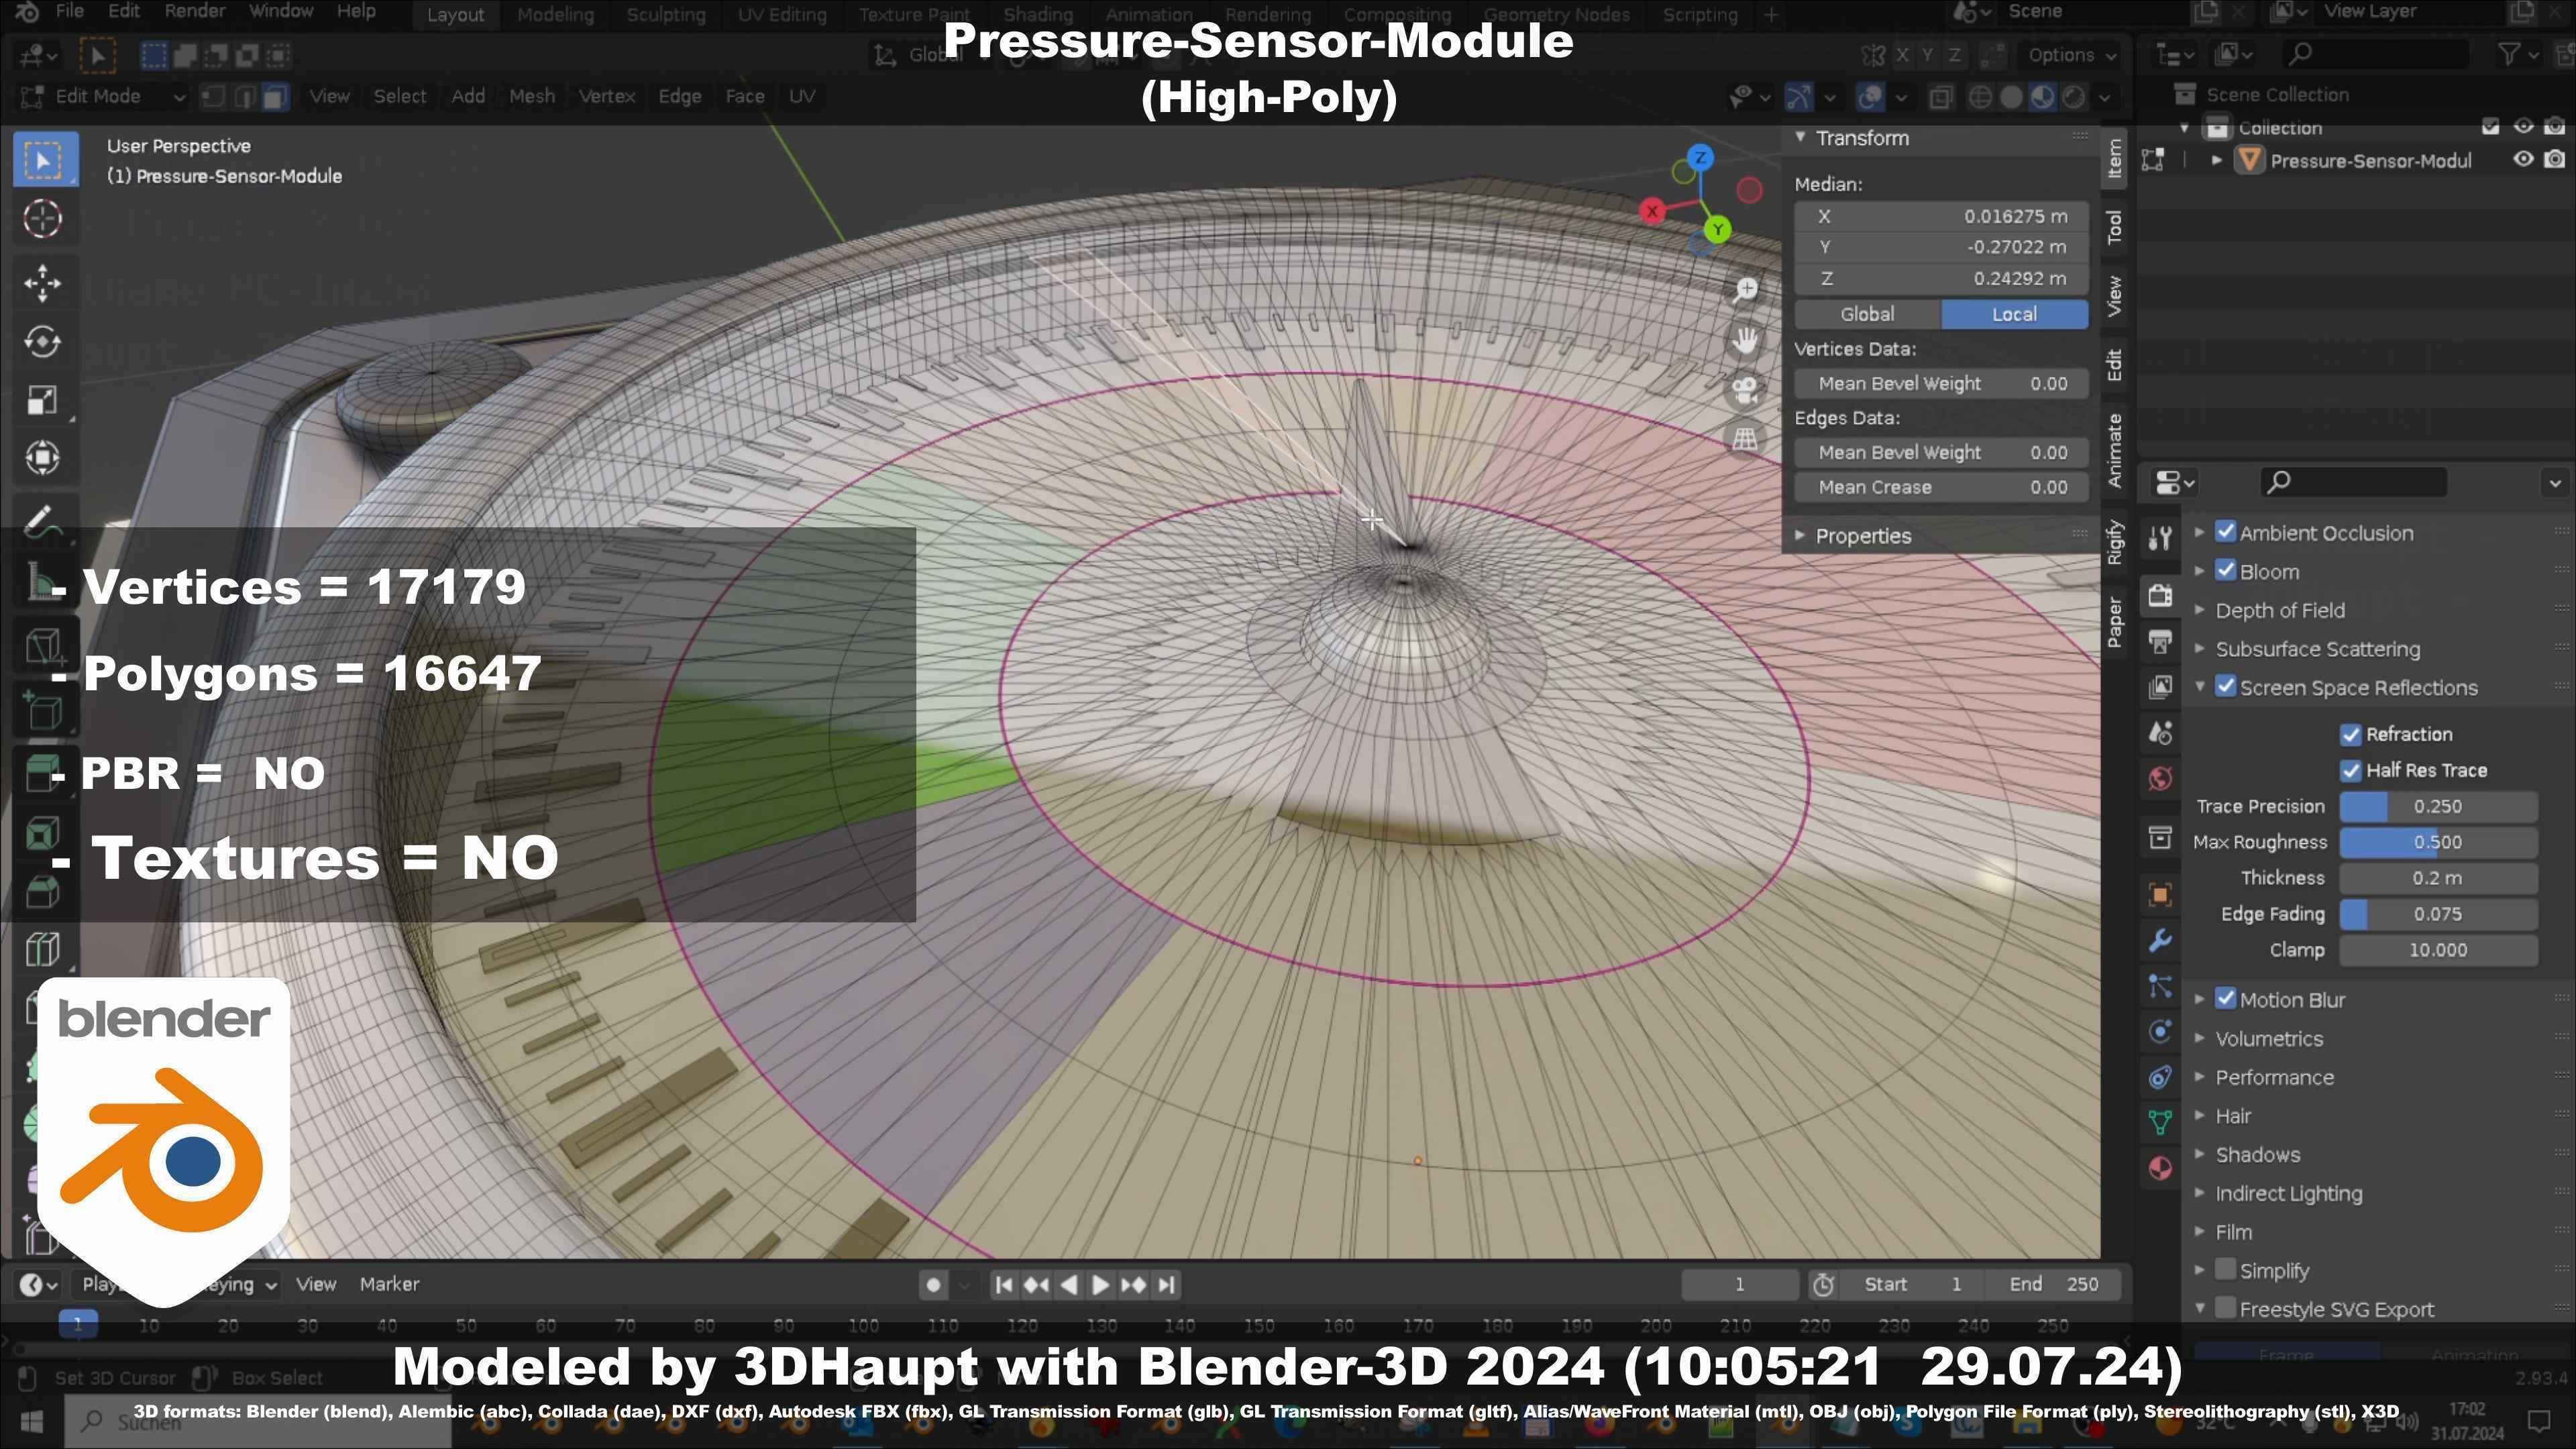This screenshot has height=1449, width=2576.
Task: Toggle X-ray display icon
Action: [1941, 97]
